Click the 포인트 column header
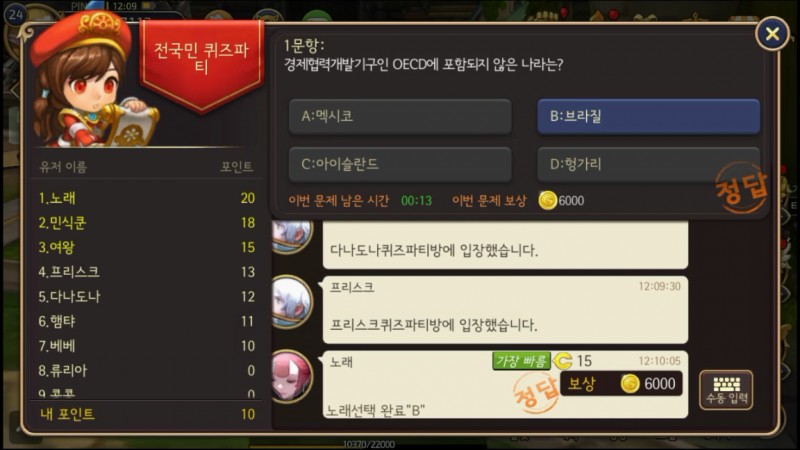800x450 pixels. [237, 167]
